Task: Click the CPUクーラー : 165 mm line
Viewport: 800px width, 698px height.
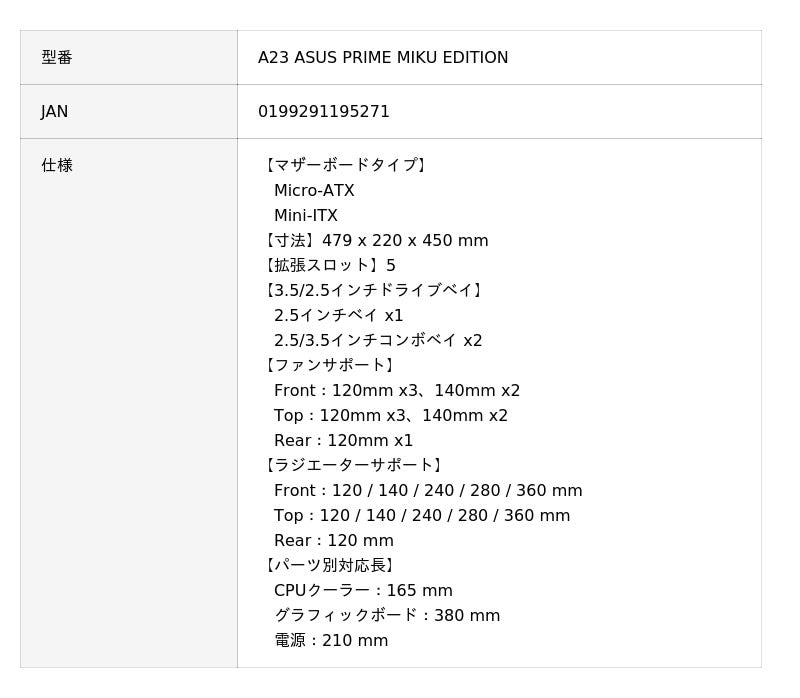Action: click(x=363, y=591)
